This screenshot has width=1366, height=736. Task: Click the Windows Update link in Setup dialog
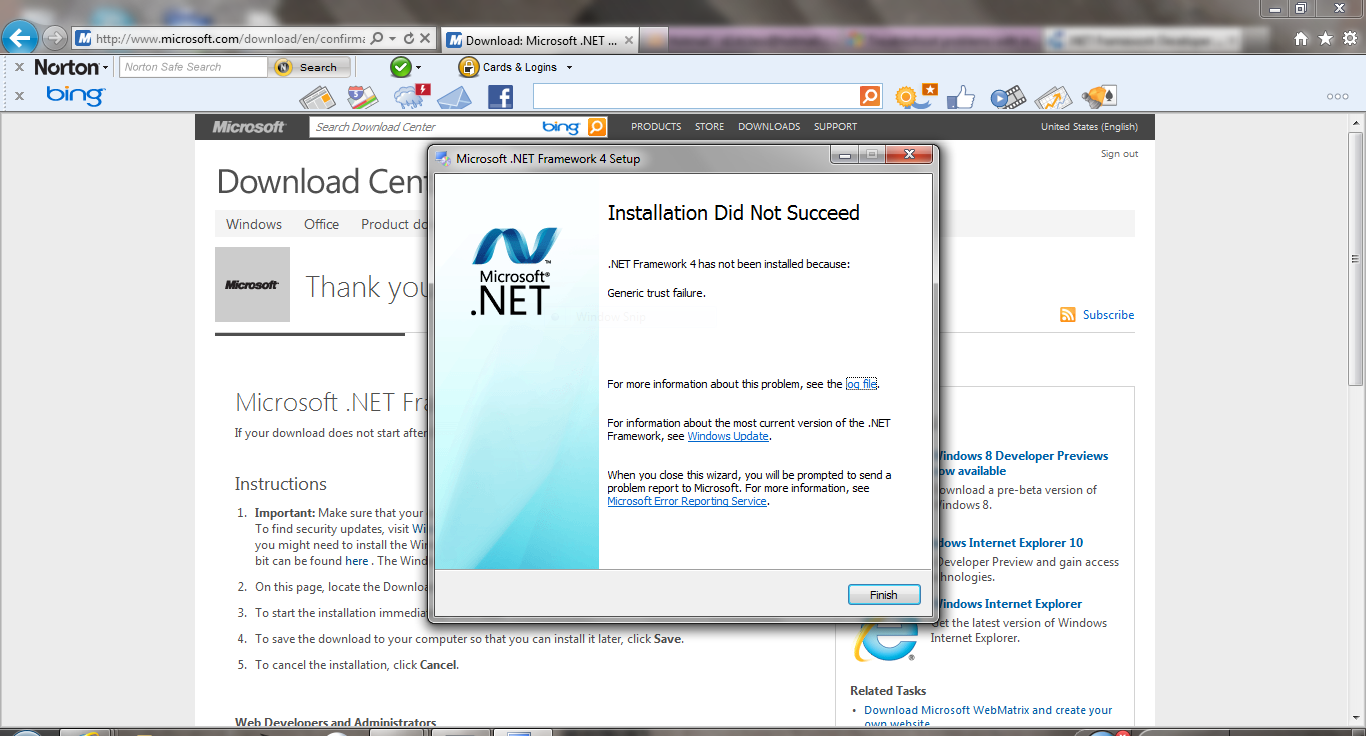point(728,436)
